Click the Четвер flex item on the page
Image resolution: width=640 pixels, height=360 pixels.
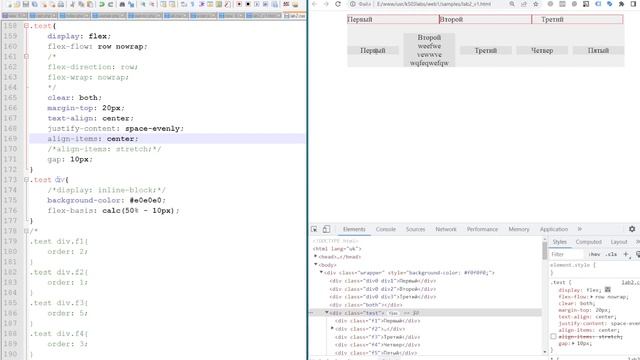tap(542, 51)
